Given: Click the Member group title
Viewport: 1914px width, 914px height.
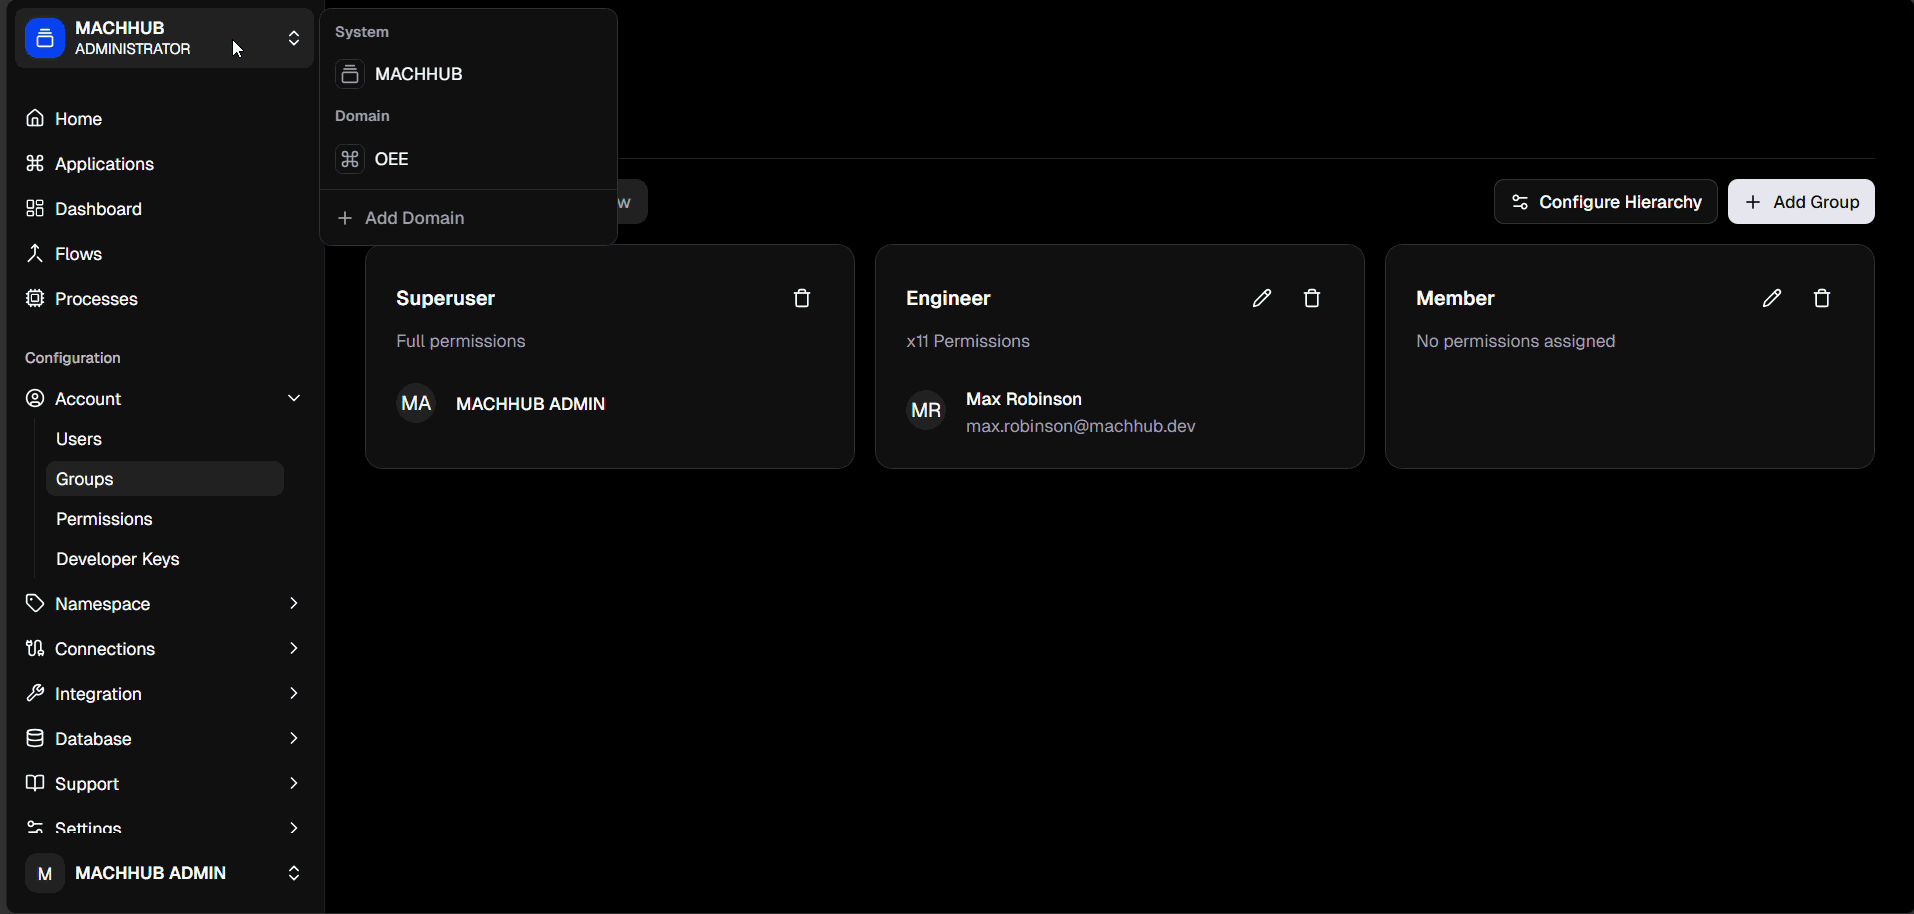Looking at the screenshot, I should (1455, 298).
